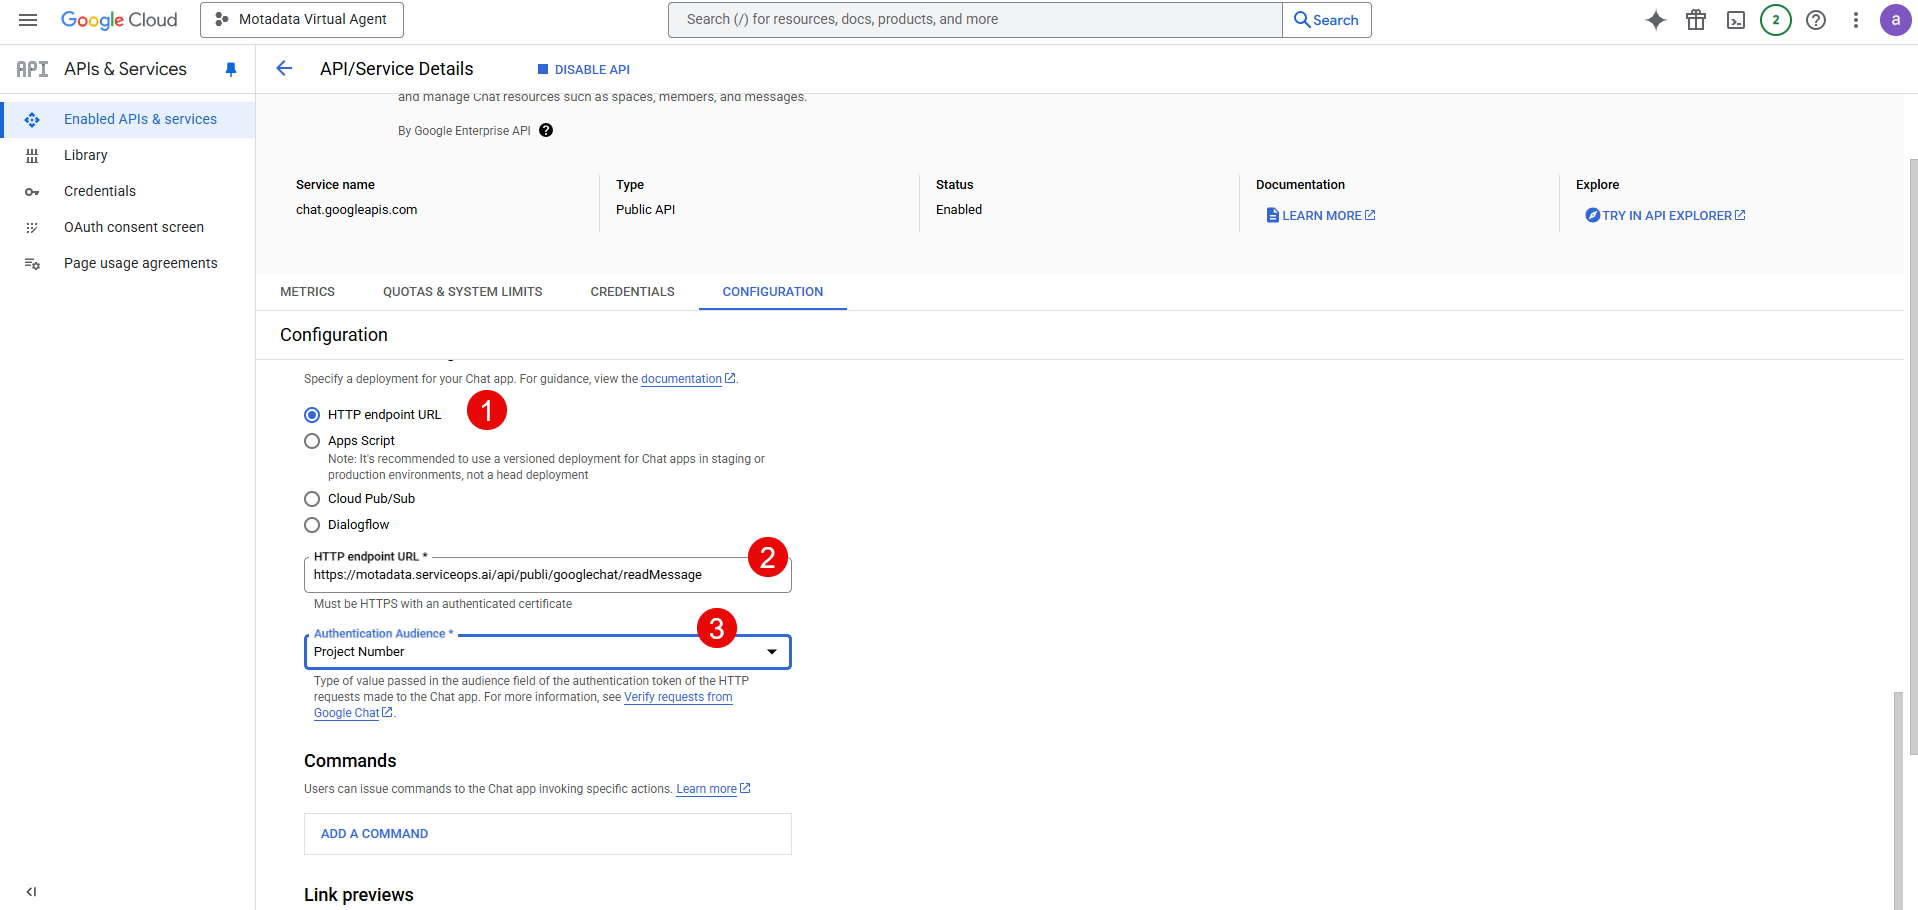Unpin APIs & Services with pin icon
The height and width of the screenshot is (910, 1918).
point(231,69)
